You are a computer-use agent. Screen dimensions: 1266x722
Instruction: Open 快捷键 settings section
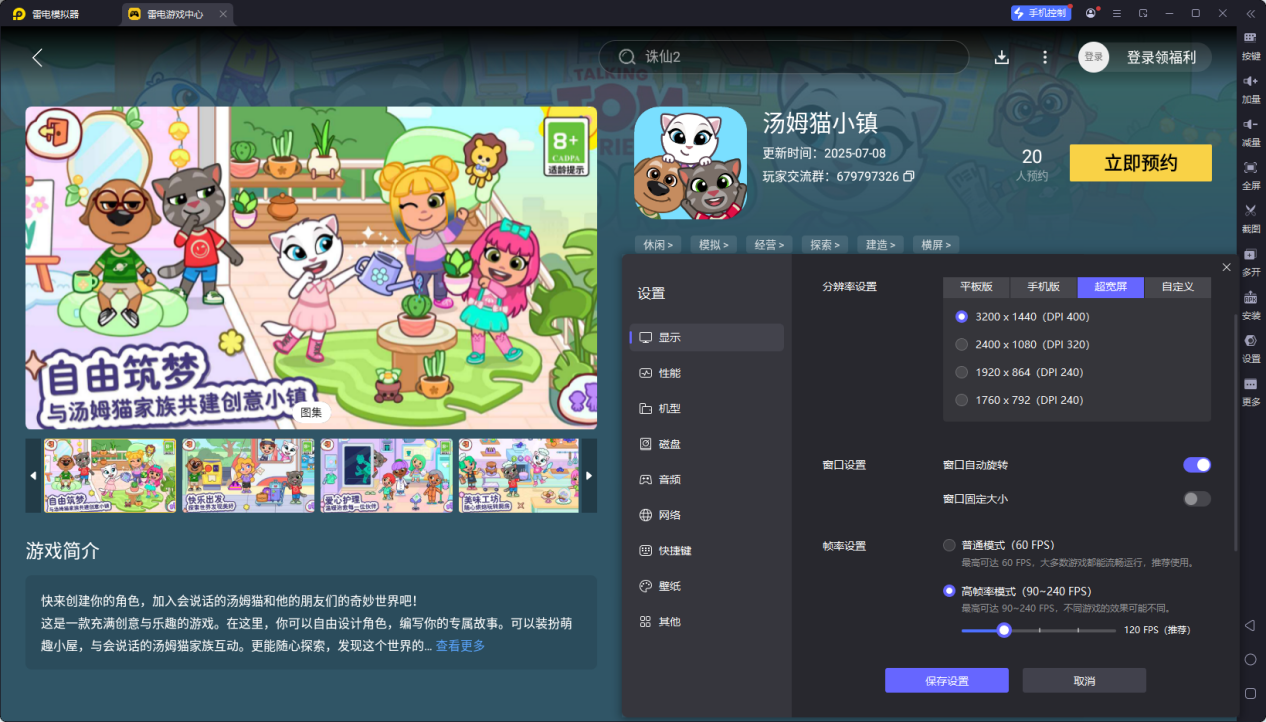tap(706, 551)
